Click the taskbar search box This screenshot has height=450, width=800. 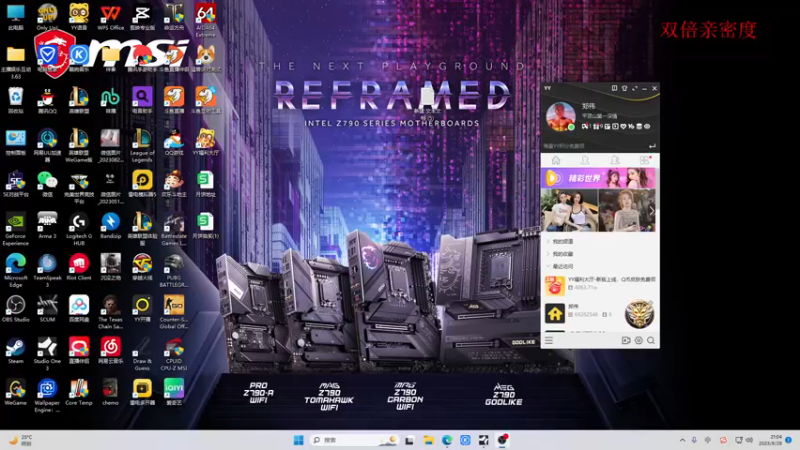(x=354, y=440)
